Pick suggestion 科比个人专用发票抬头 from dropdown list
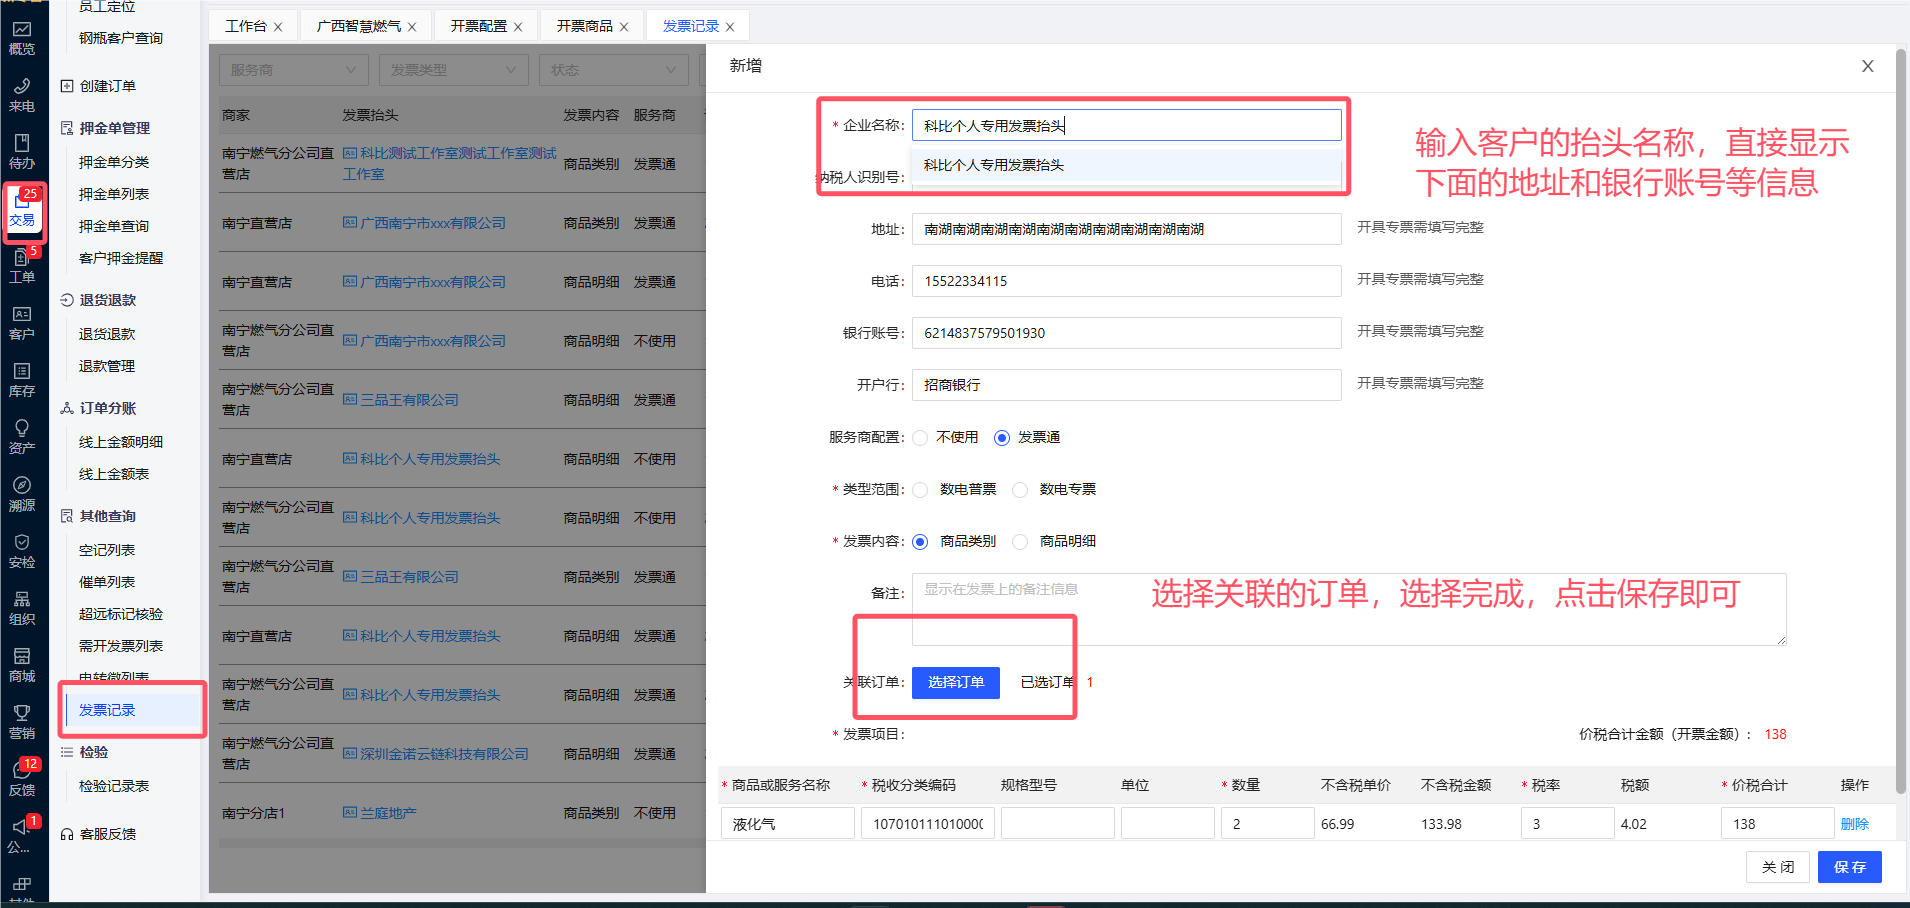 1126,165
